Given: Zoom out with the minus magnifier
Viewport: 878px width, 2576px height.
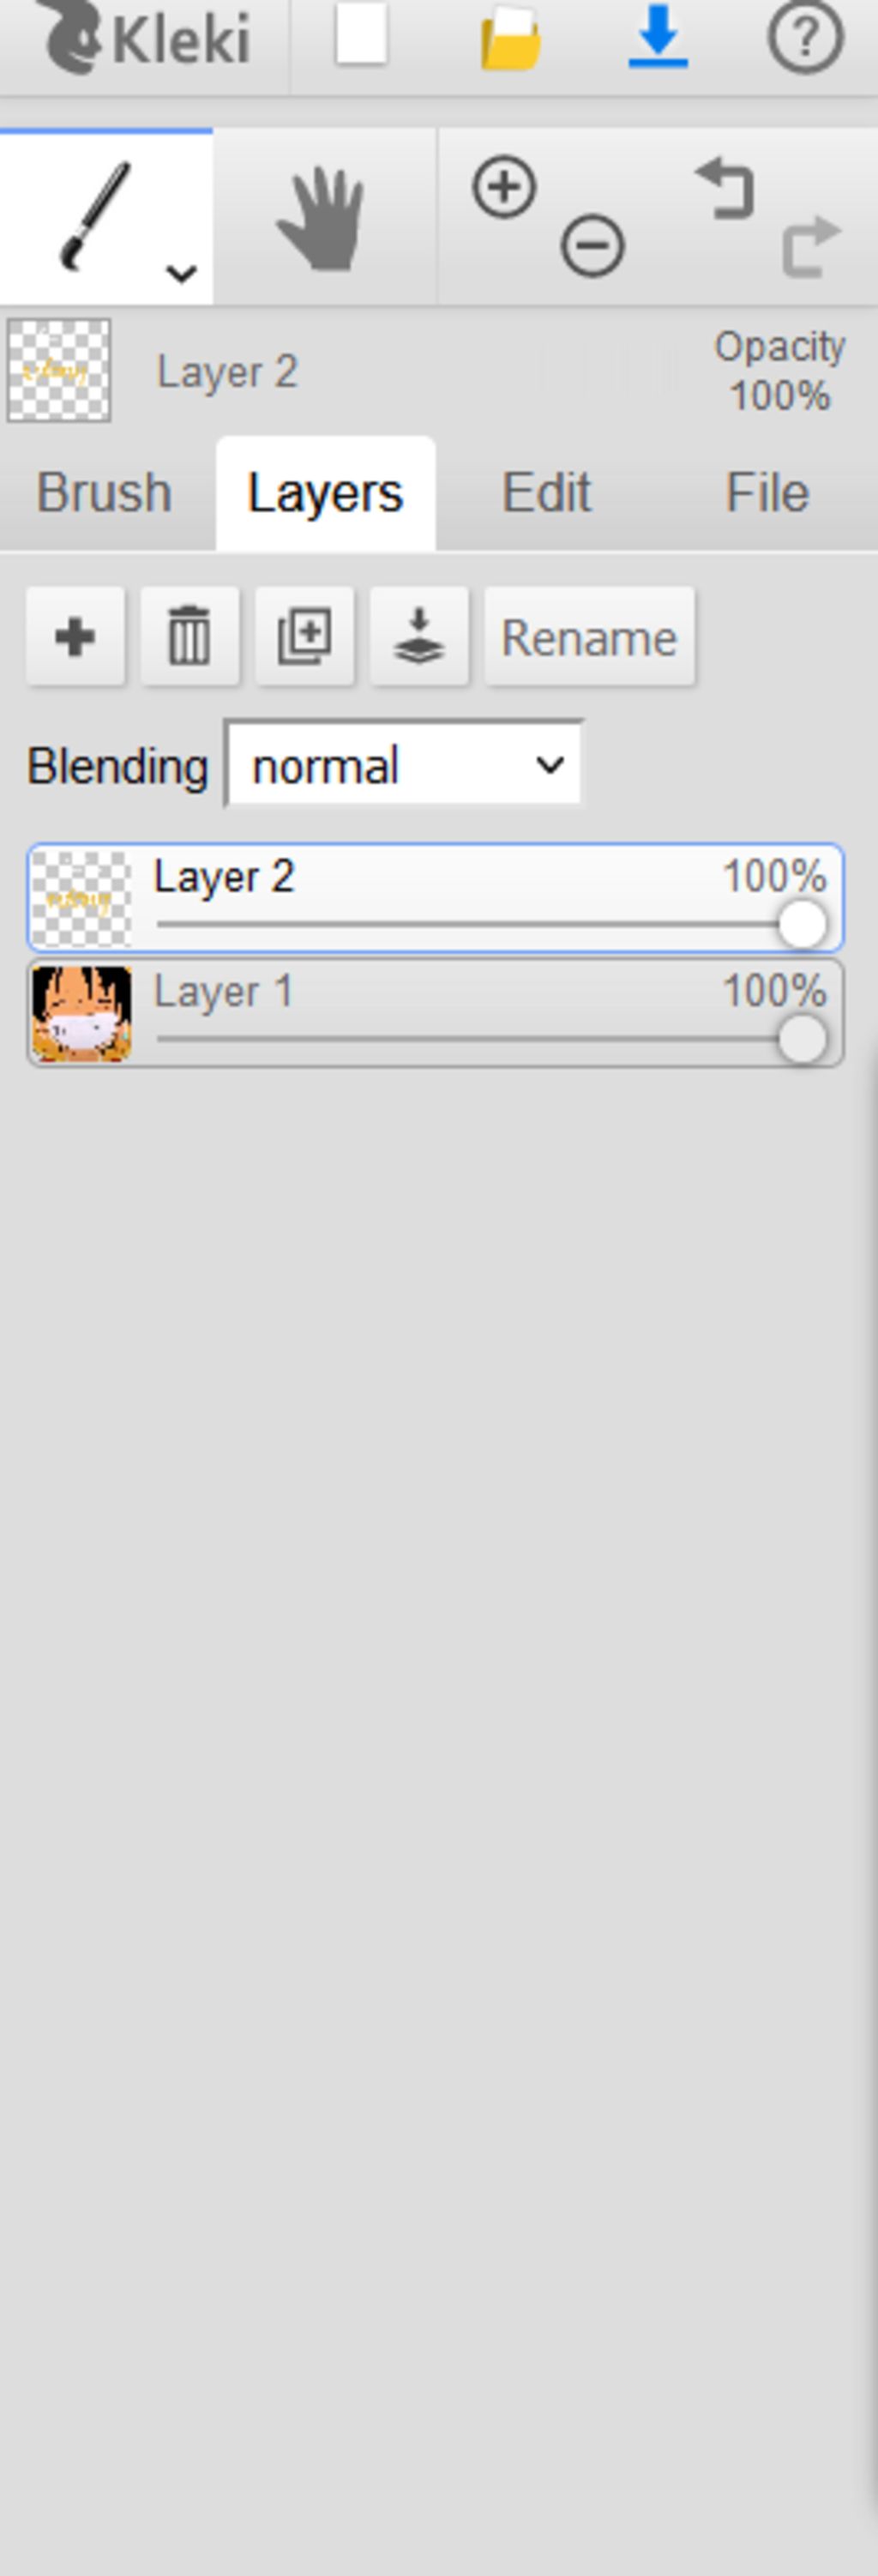Looking at the screenshot, I should click(592, 246).
